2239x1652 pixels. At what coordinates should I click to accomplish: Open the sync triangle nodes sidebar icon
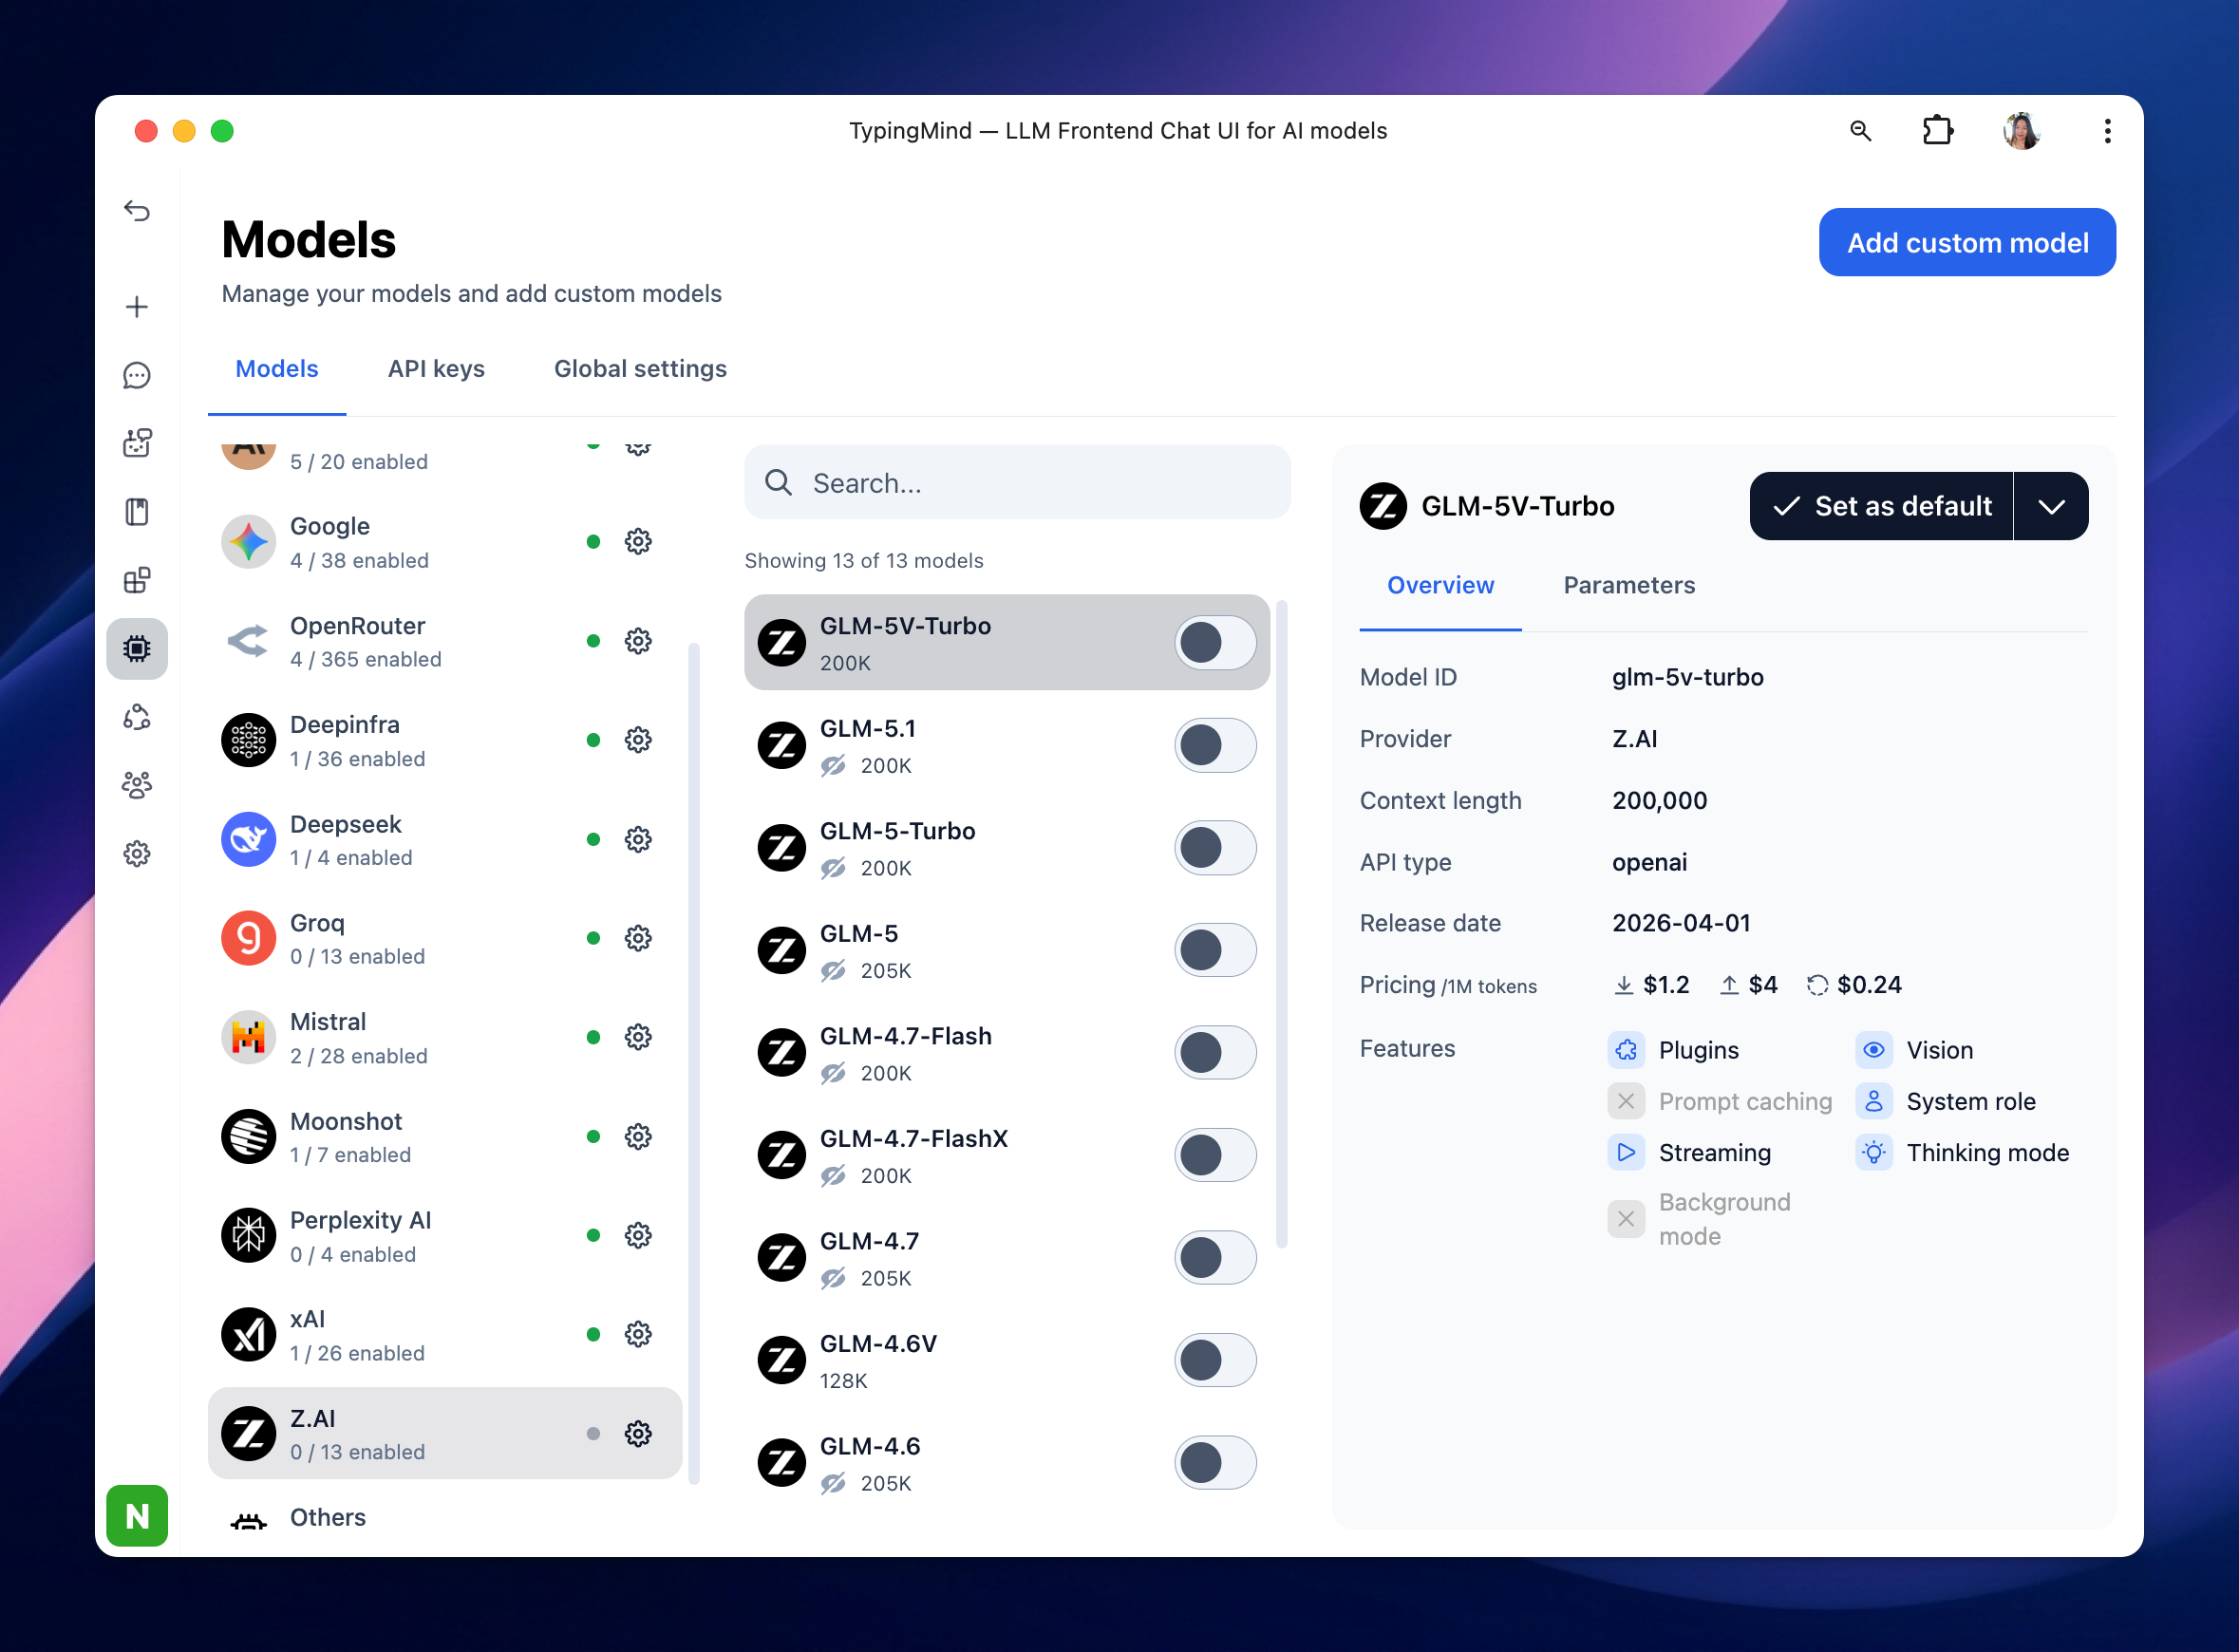coord(137,717)
